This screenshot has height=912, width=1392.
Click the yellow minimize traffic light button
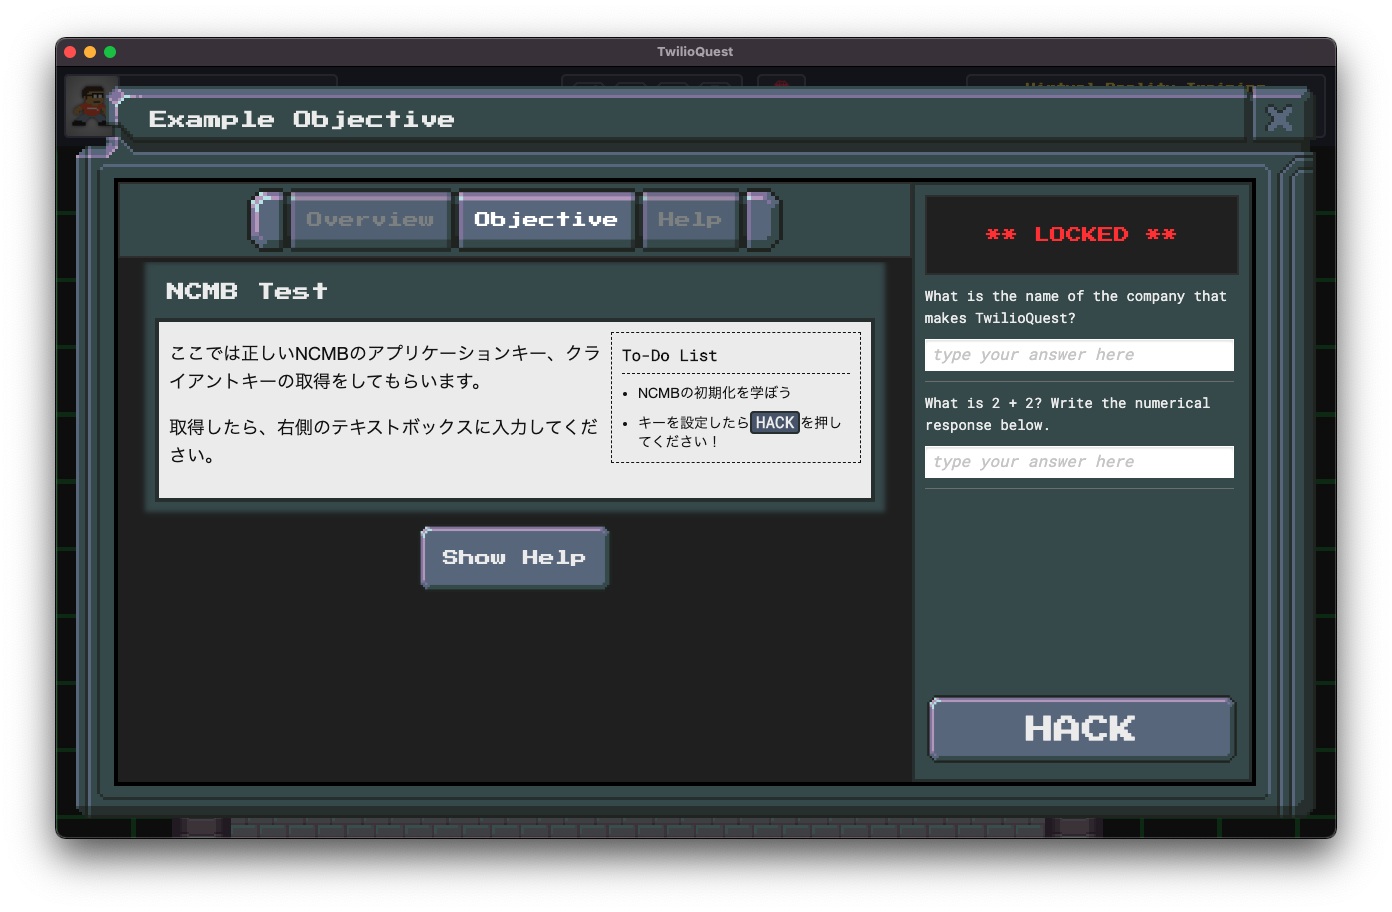point(89,51)
